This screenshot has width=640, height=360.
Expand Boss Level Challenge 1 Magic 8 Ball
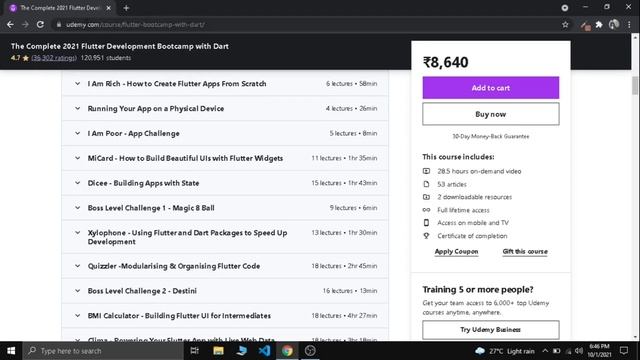[225, 208]
